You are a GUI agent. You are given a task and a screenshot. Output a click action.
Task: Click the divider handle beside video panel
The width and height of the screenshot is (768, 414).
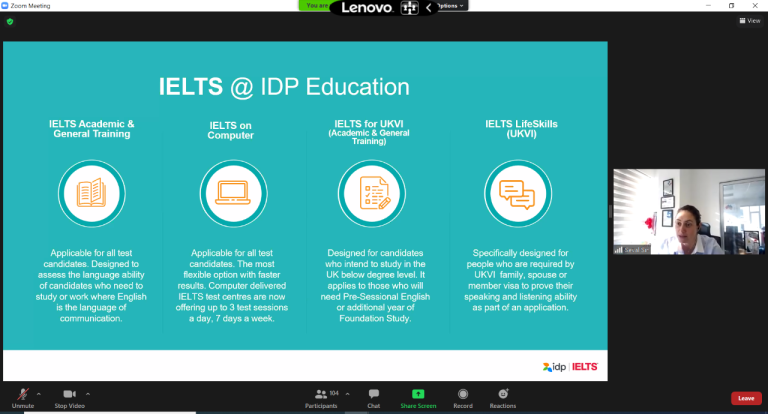click(610, 212)
